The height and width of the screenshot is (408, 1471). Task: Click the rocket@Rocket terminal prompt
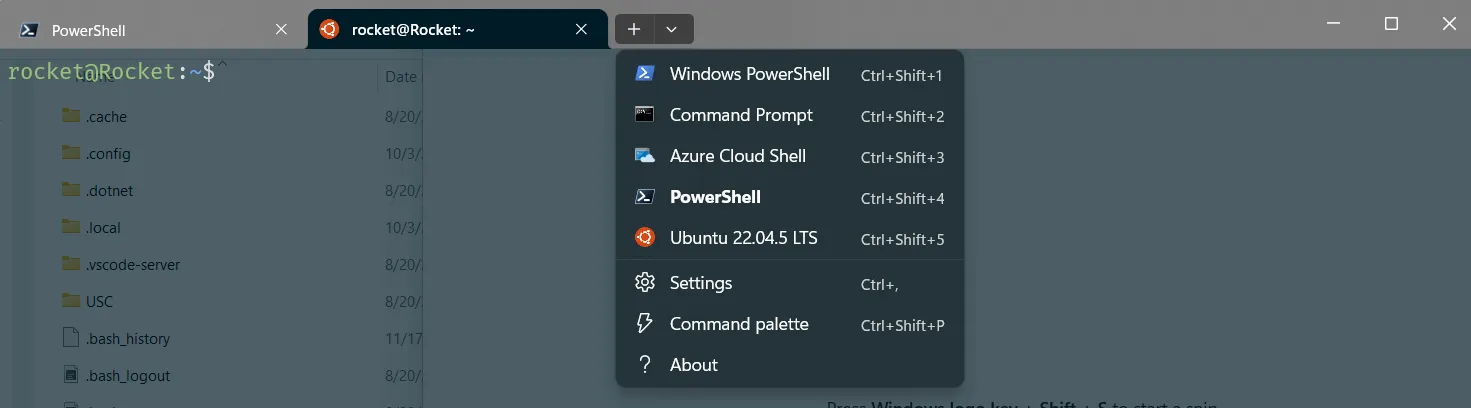[x=111, y=71]
